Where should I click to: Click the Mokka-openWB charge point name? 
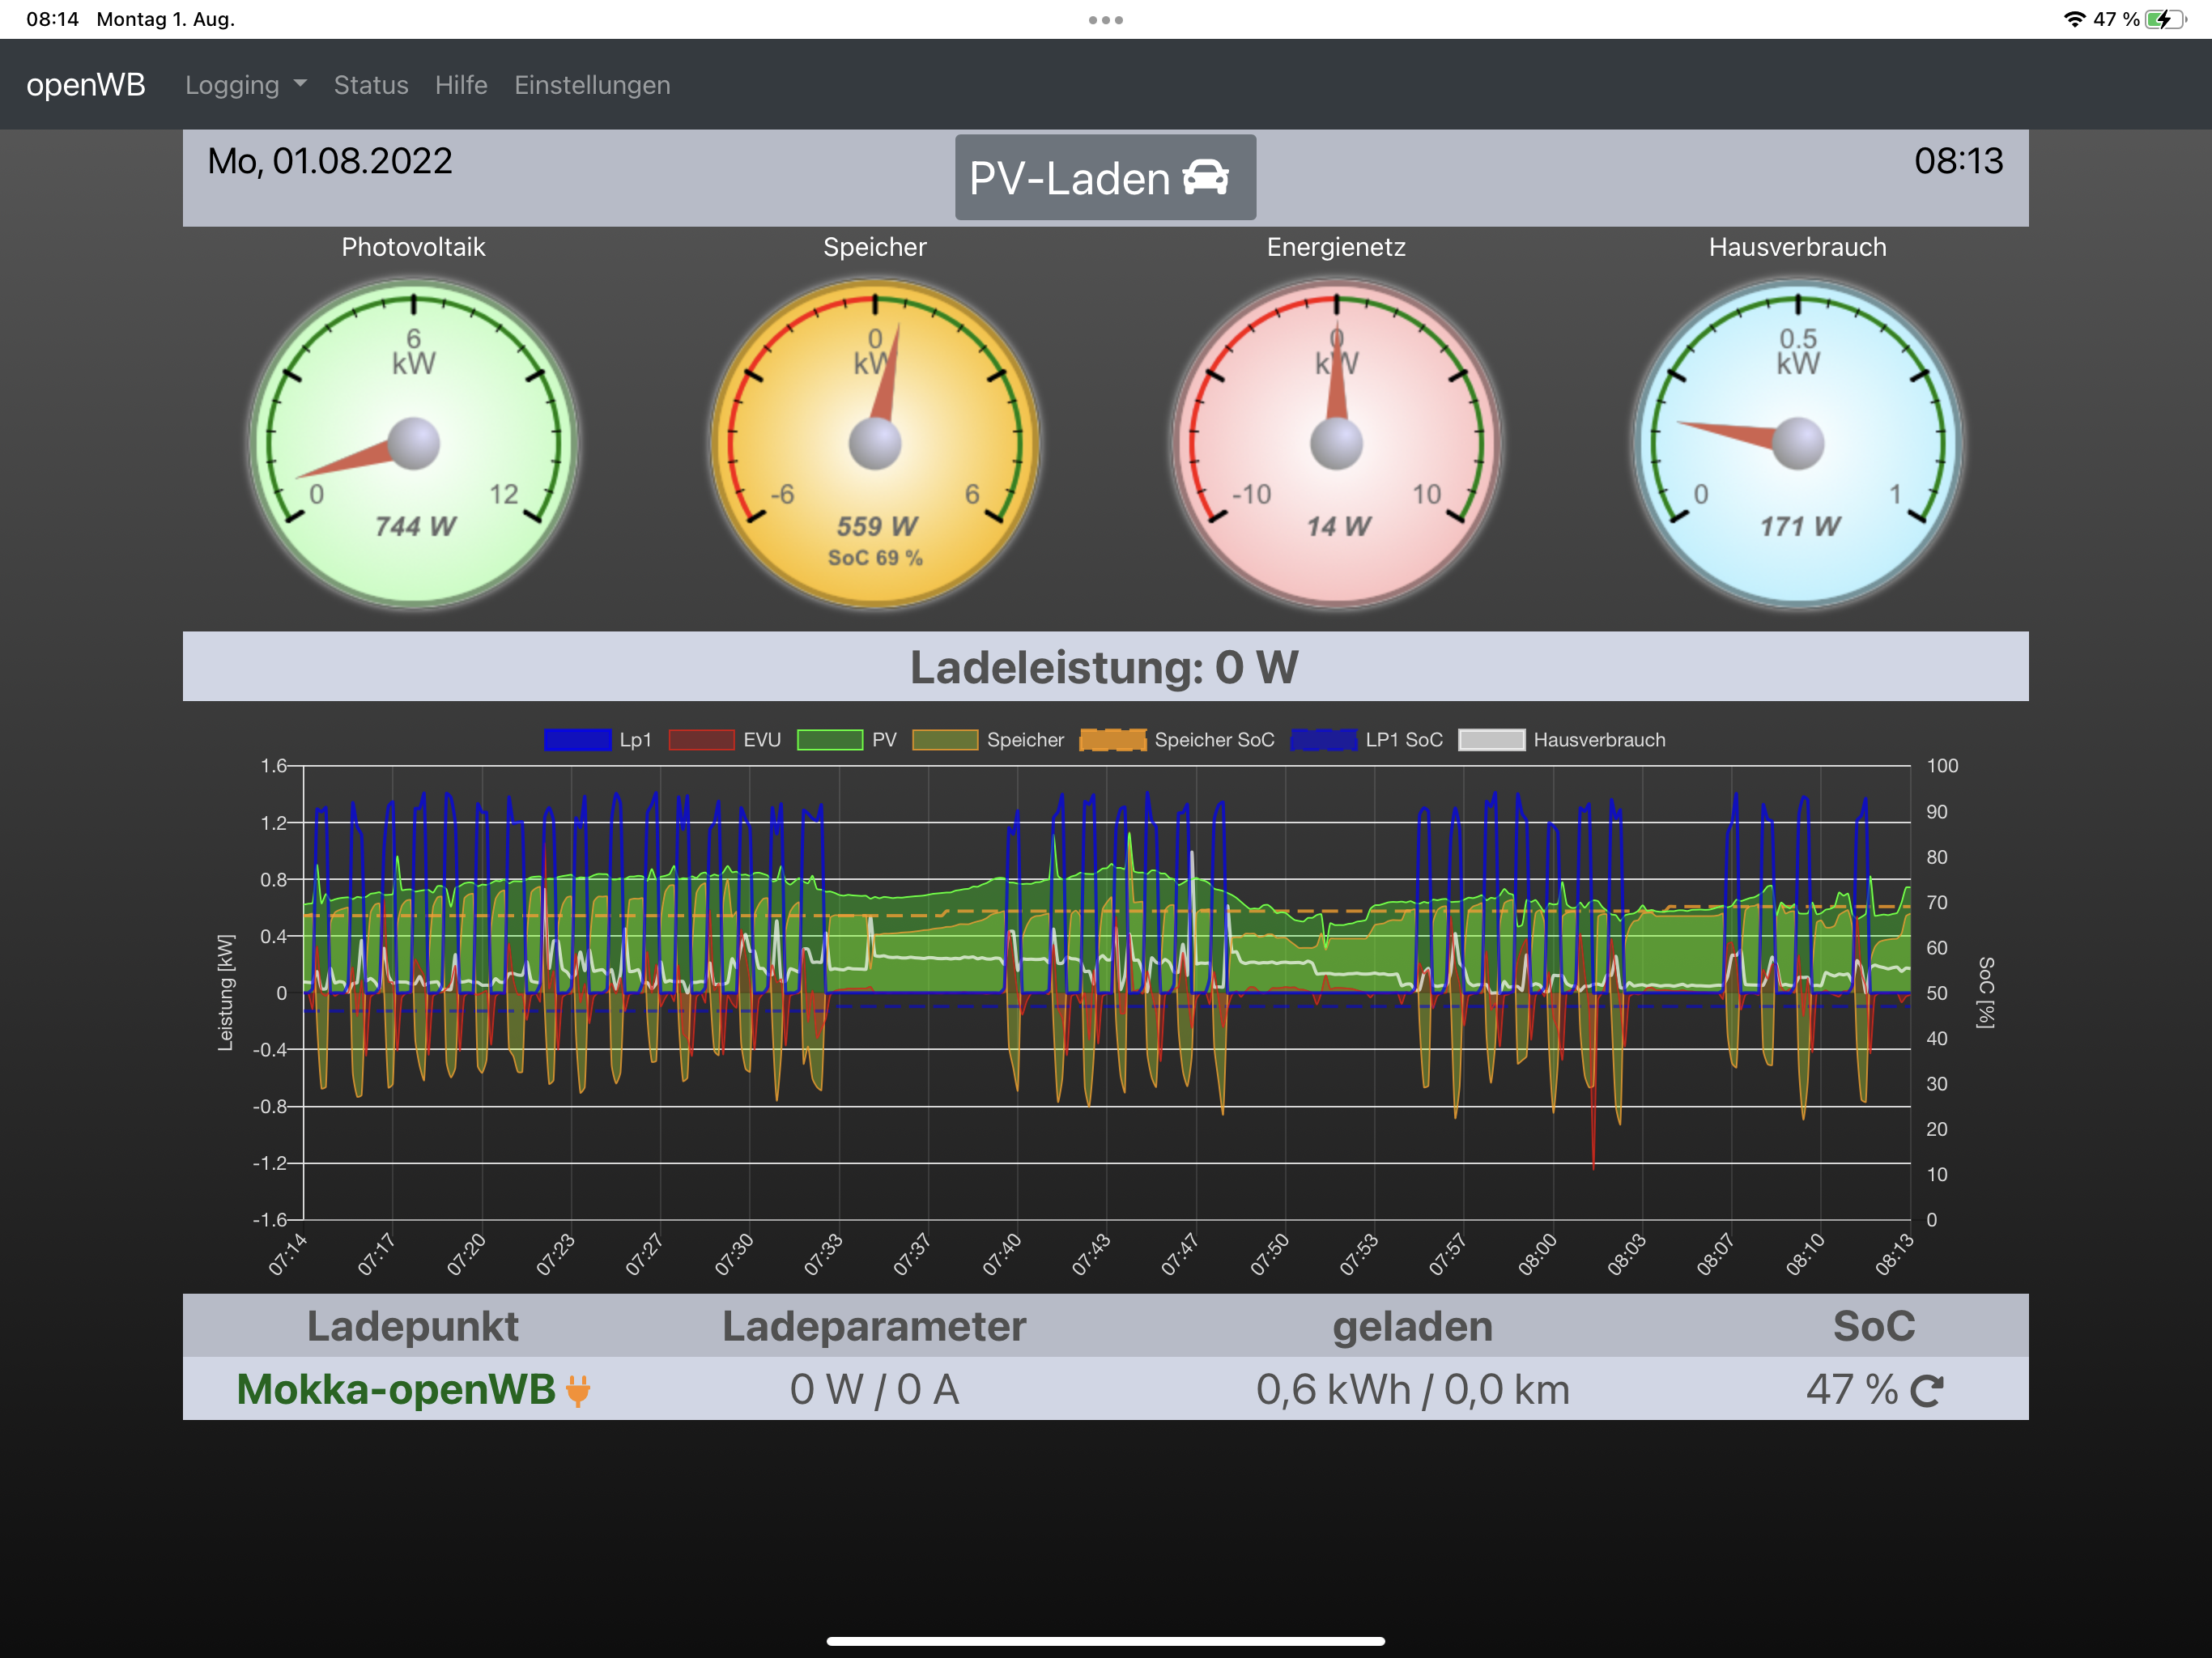[395, 1390]
